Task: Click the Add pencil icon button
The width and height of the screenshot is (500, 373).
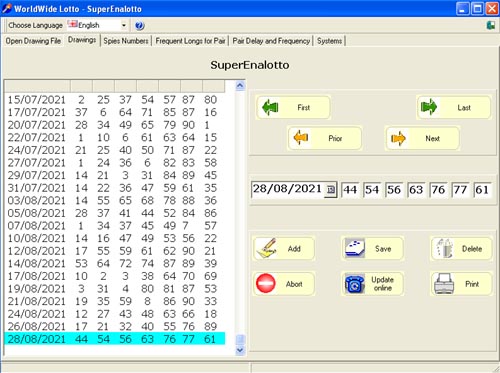Action: 284,249
